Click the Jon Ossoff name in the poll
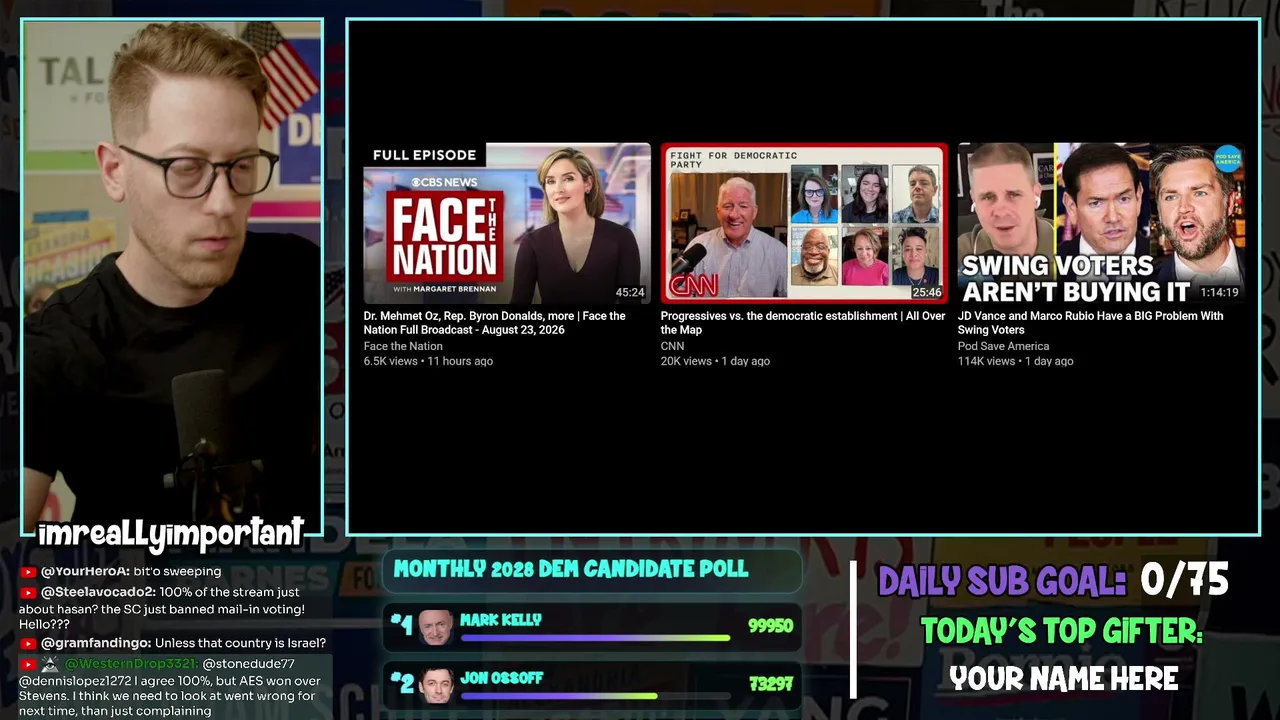The image size is (1280, 720). (502, 678)
